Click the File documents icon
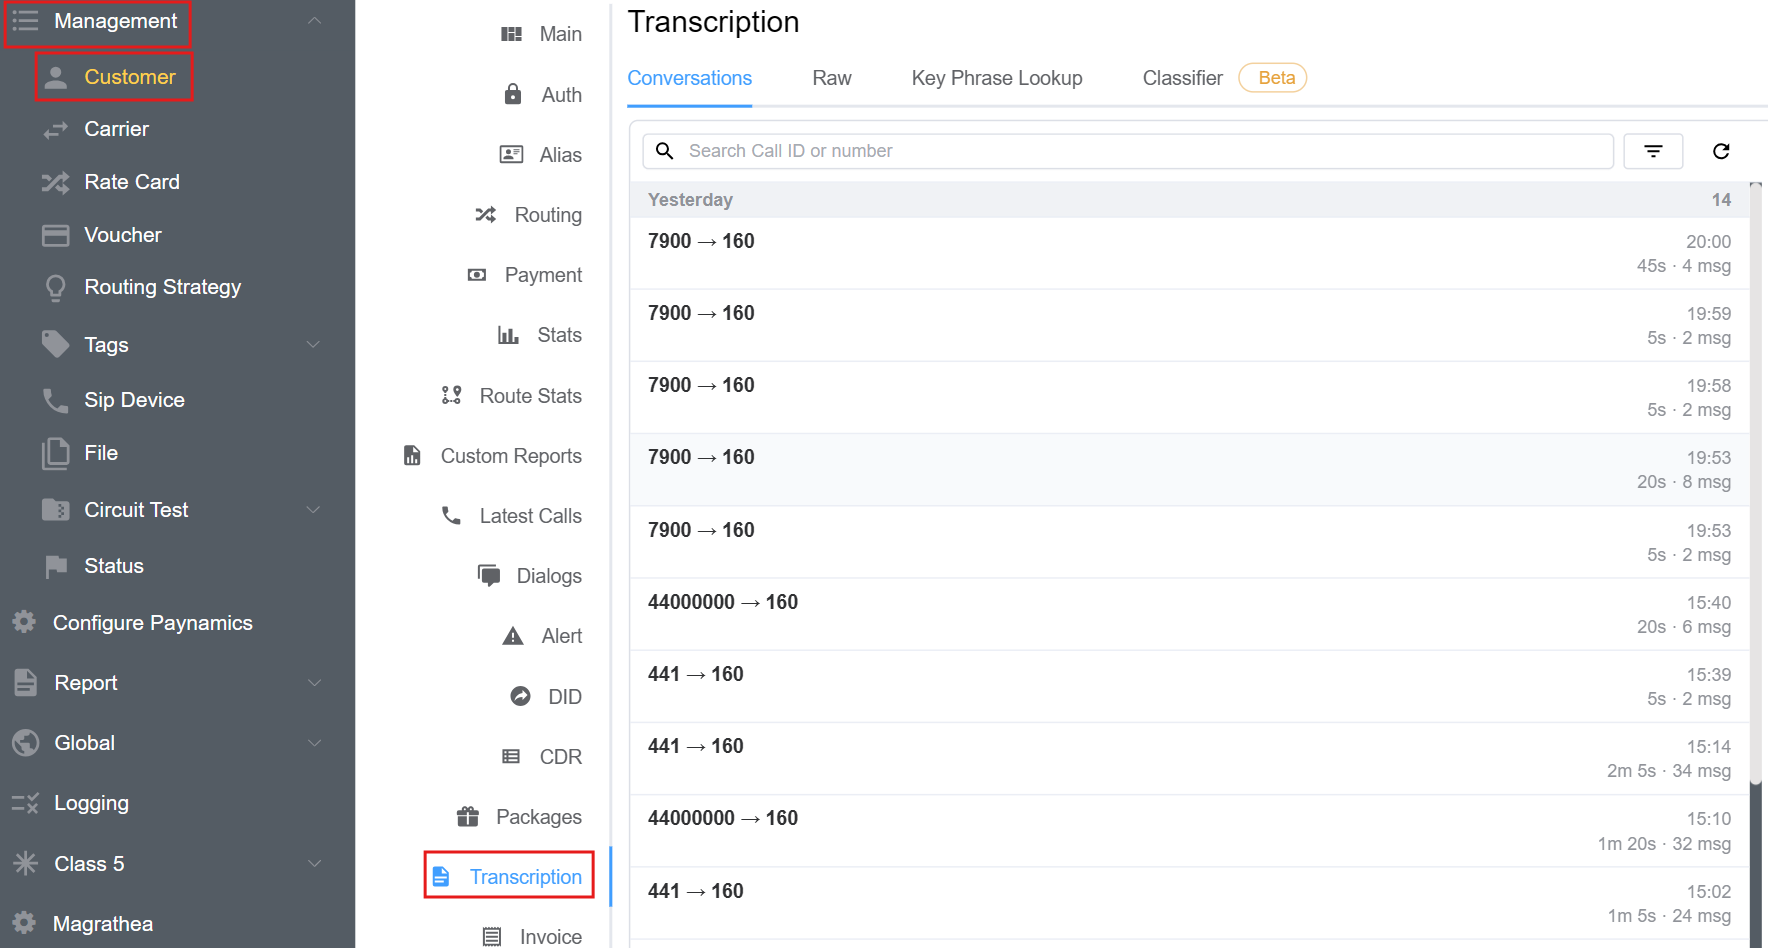This screenshot has width=1768, height=948. click(x=56, y=453)
